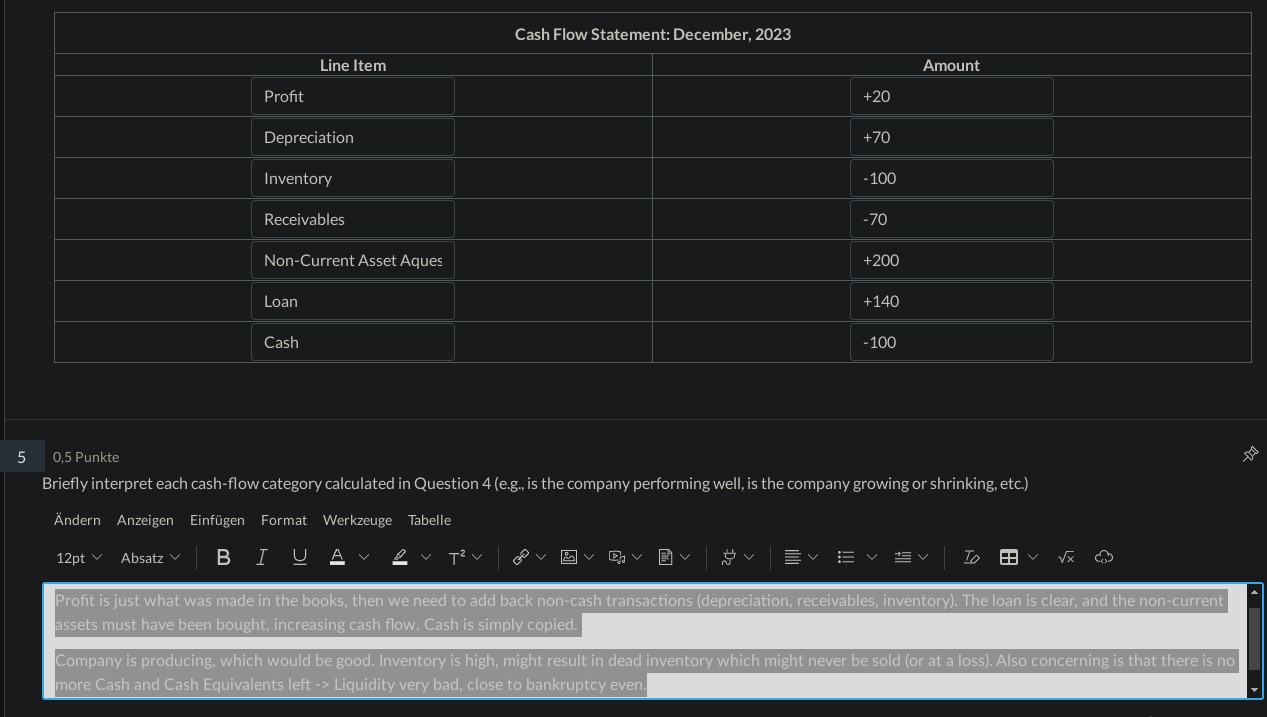
Task: Toggle italic formatting in the editor
Action: coord(261,557)
